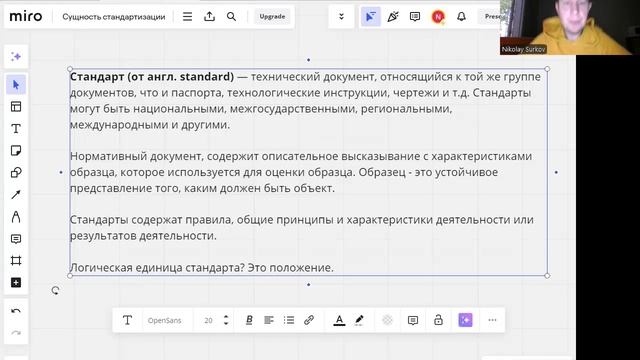640x360 pixels.
Task: Click the Redo arrow
Action: [16, 333]
